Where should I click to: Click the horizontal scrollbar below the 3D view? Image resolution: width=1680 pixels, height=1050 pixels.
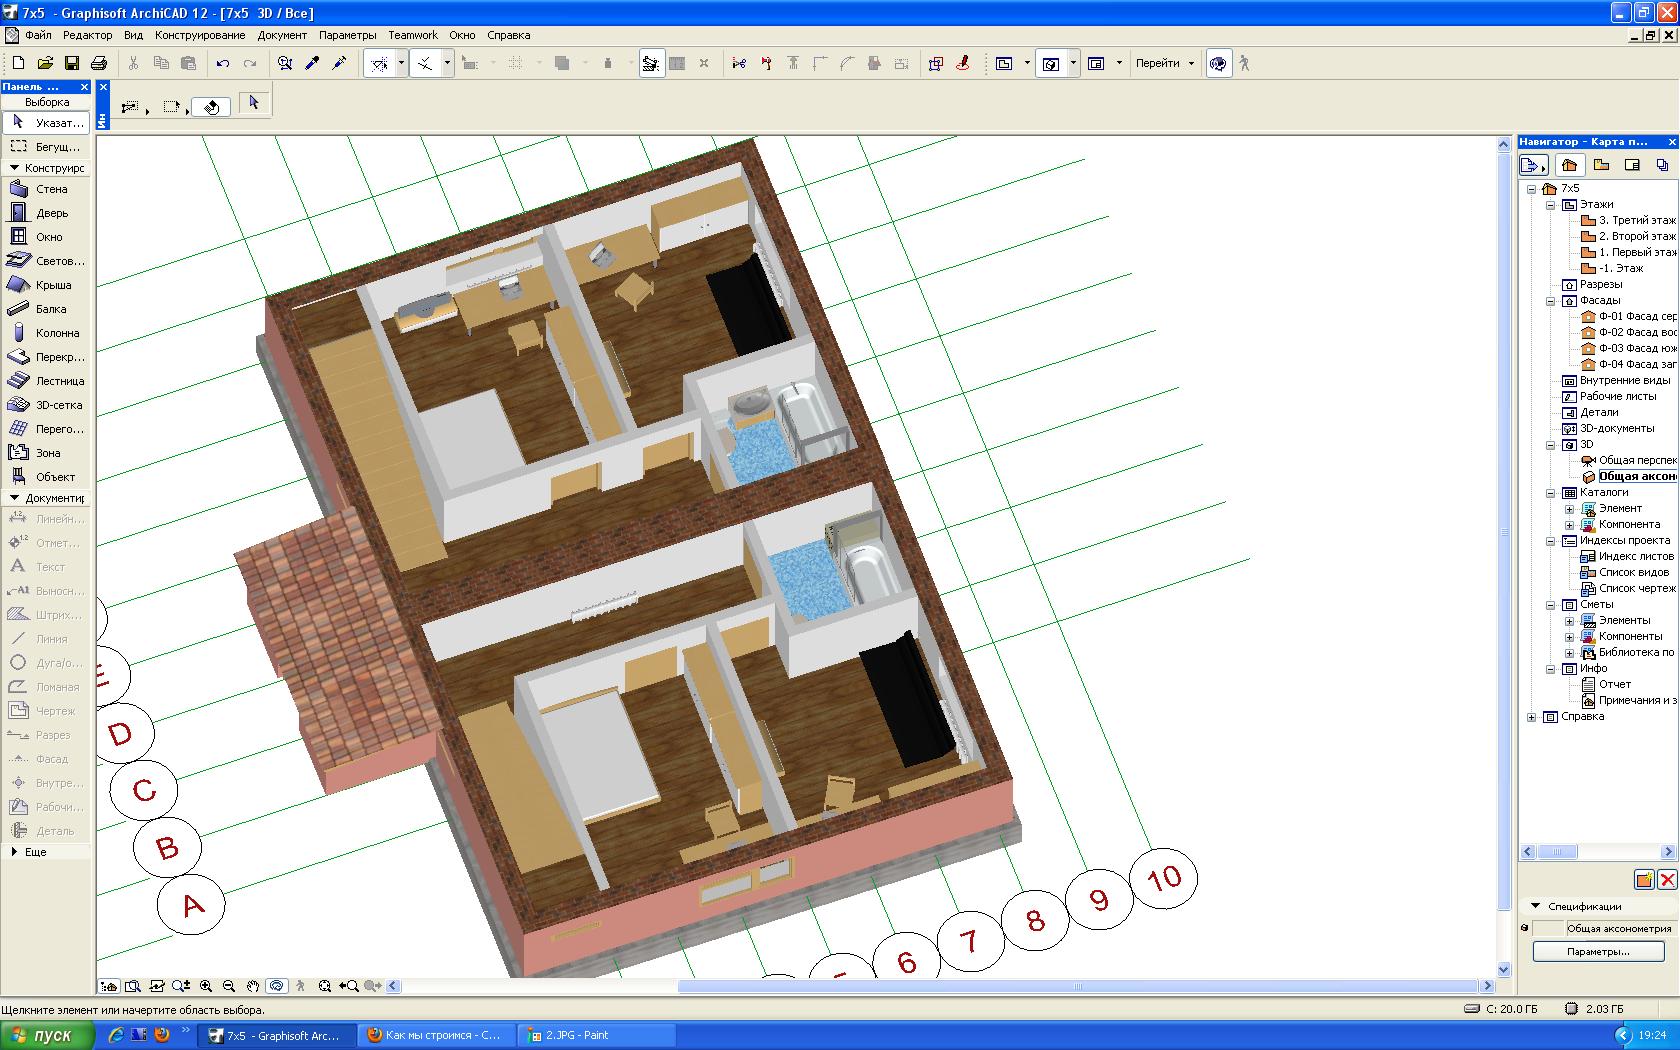click(1078, 986)
